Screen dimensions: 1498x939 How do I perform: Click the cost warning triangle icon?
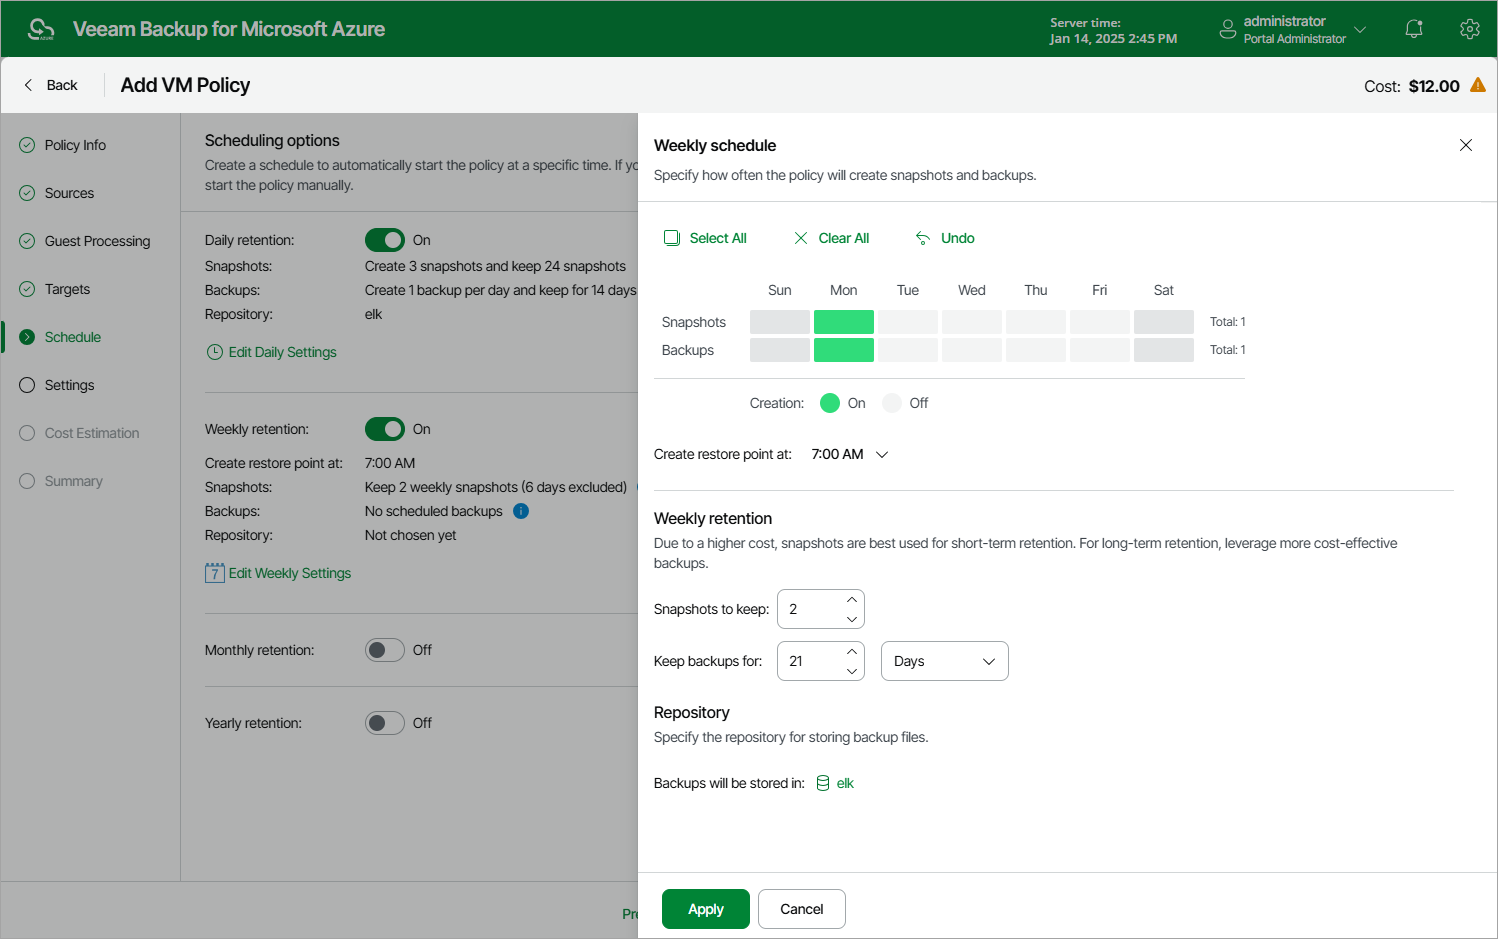1478,85
